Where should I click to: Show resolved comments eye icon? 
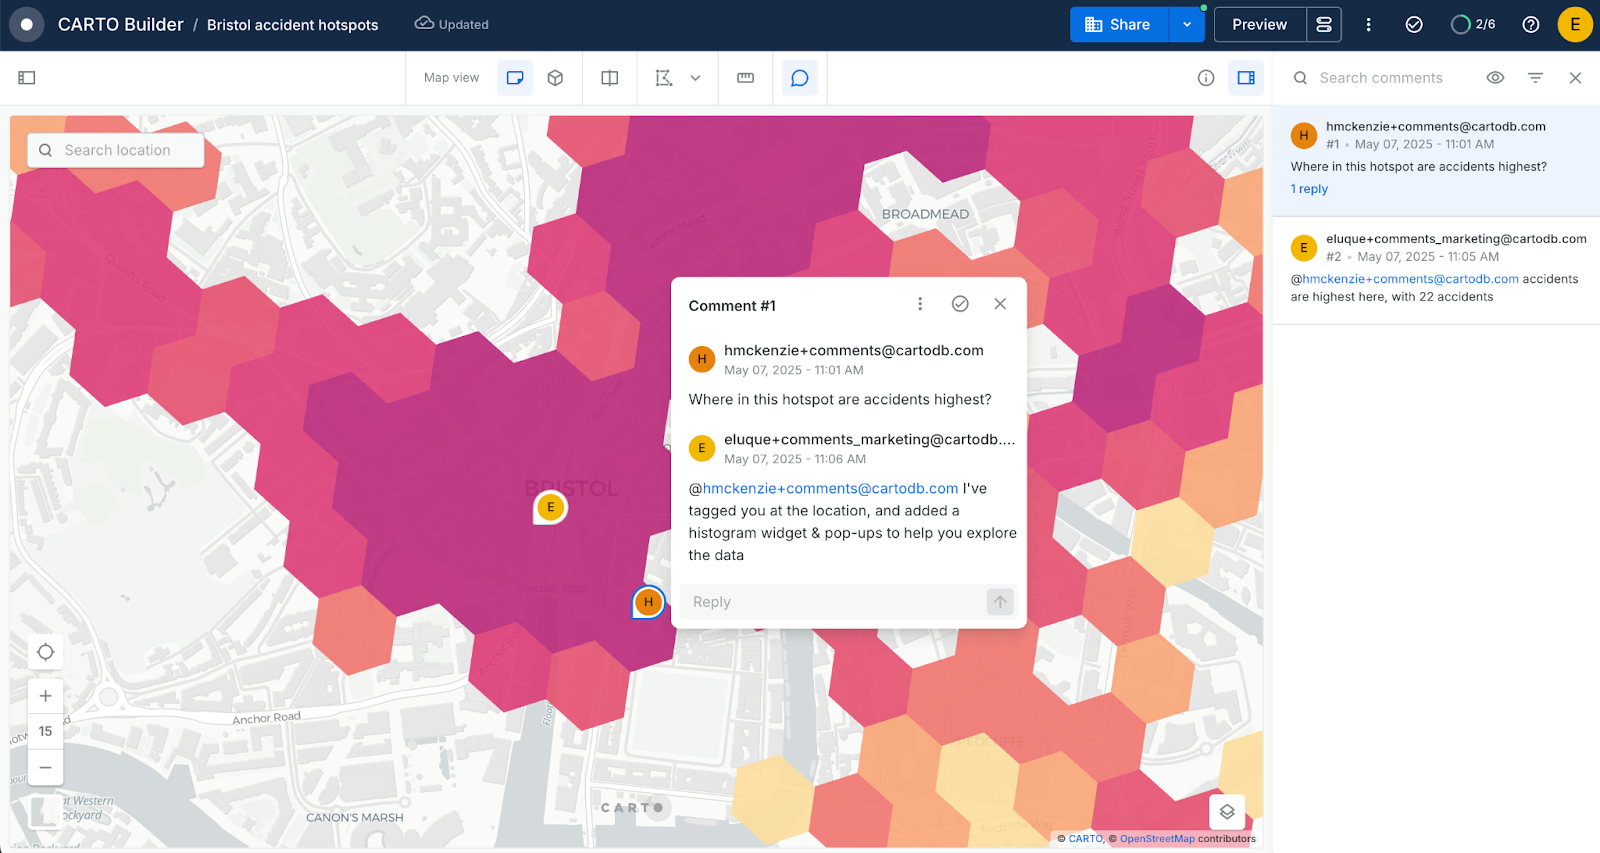click(x=1495, y=78)
